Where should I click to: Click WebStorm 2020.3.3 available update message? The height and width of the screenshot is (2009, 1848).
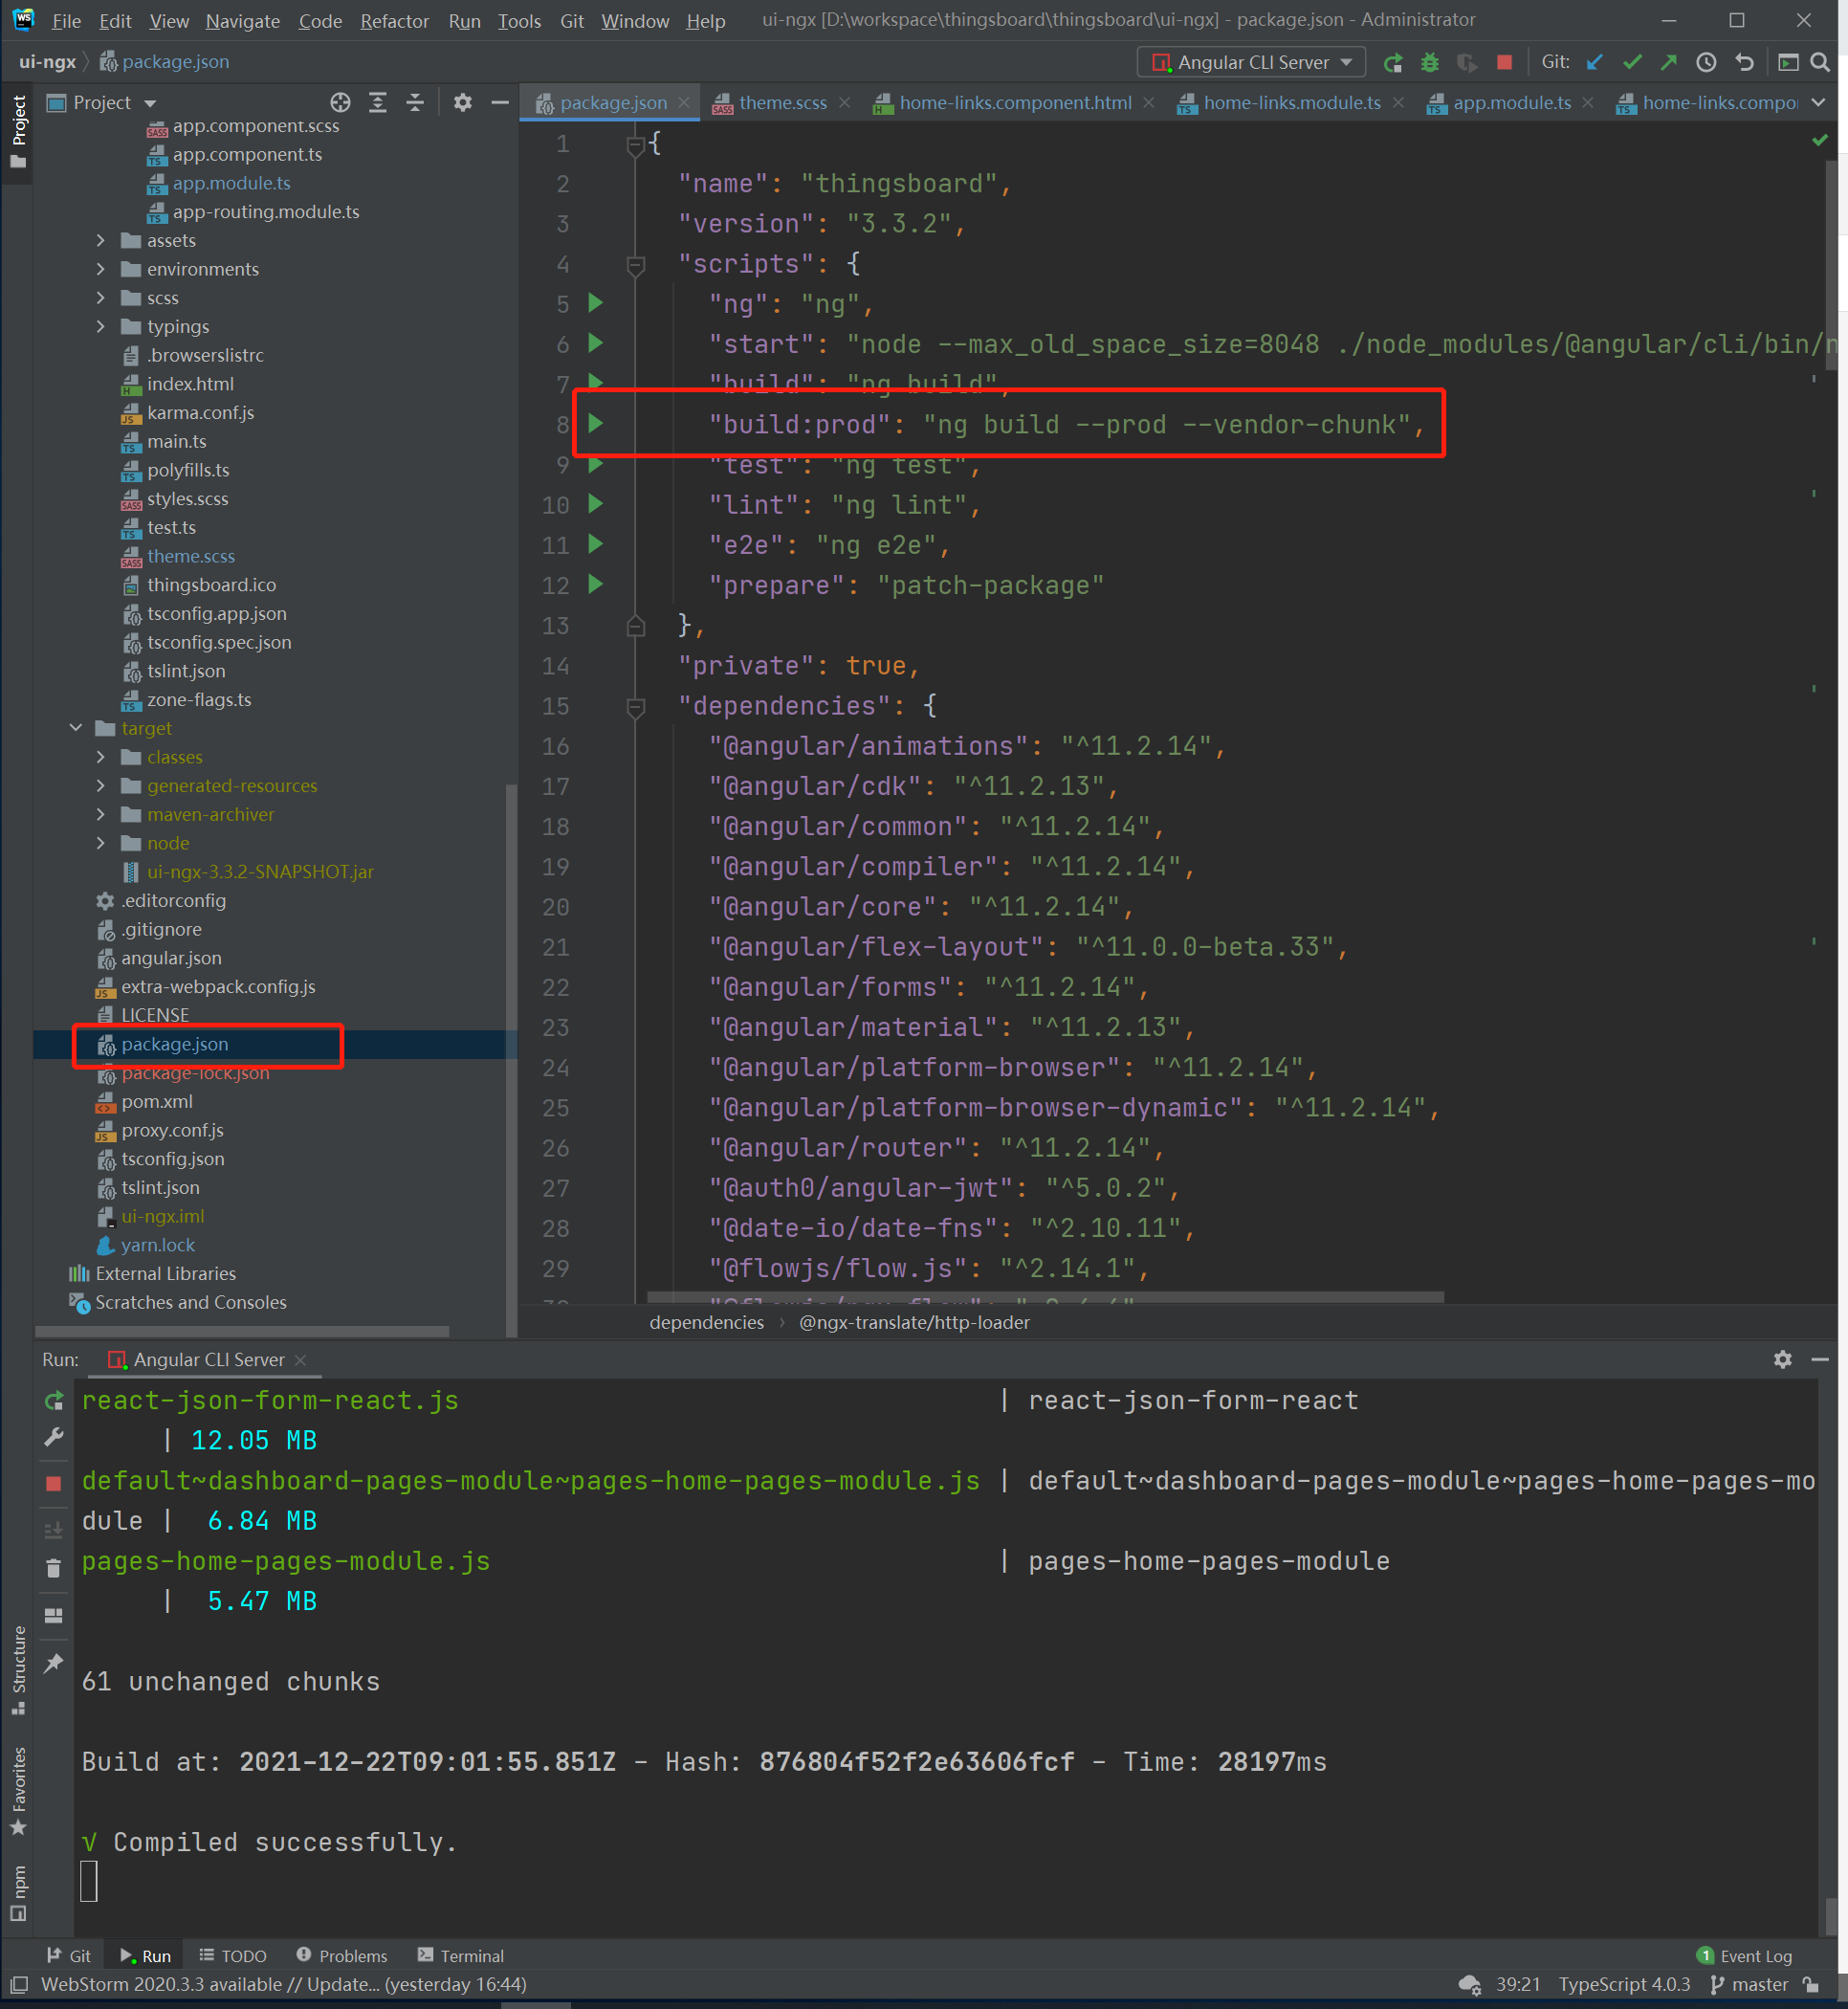283,1984
